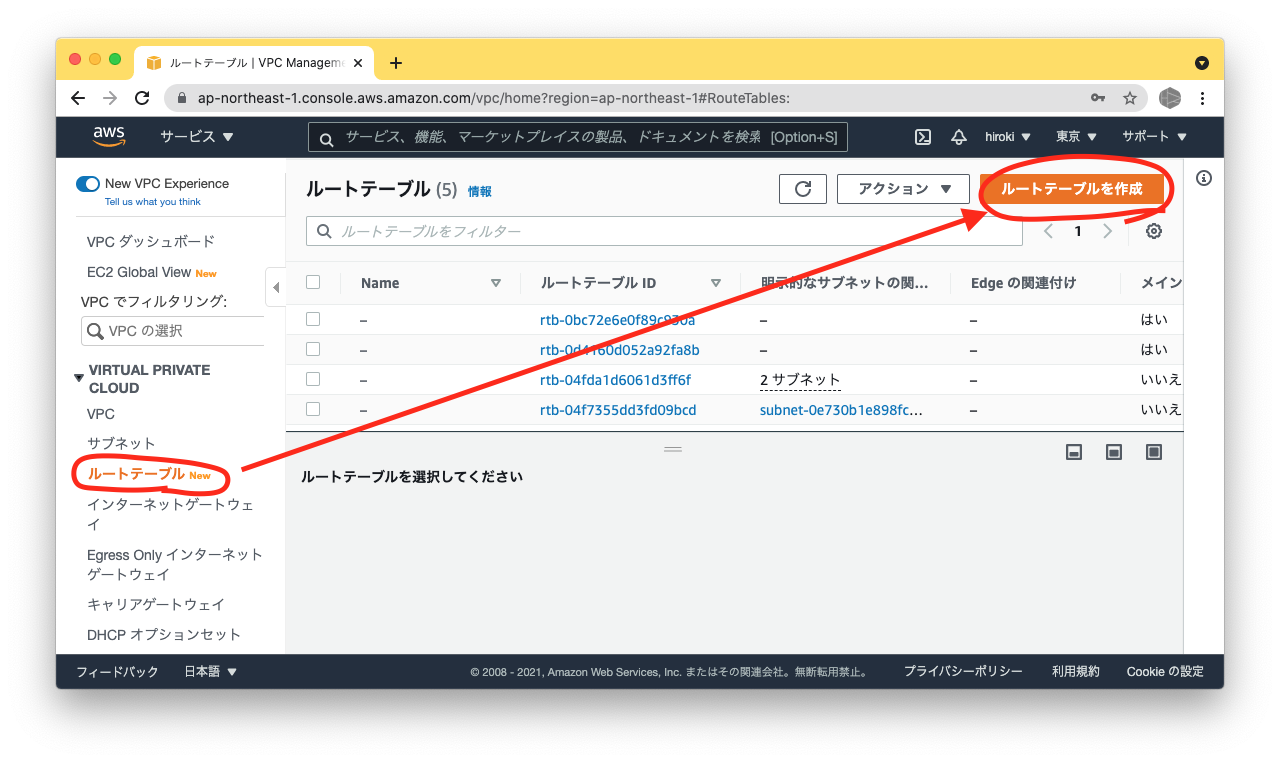Open the info panel on the right edge
The height and width of the screenshot is (763, 1280).
click(1204, 178)
